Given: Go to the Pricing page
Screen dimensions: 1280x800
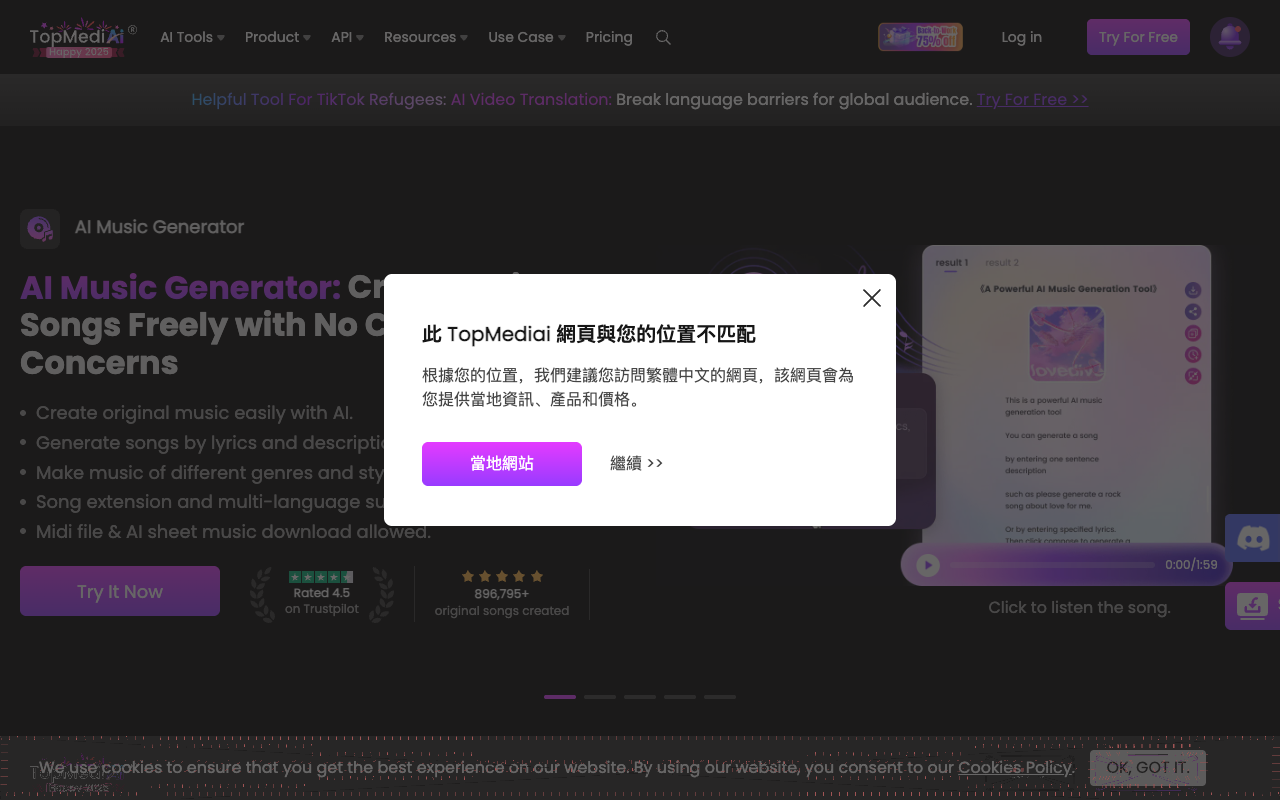Looking at the screenshot, I should coord(609,37).
